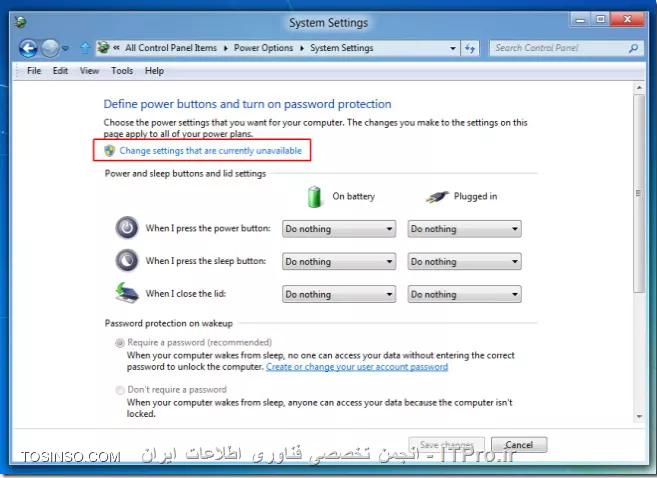Open sleep button On battery dropdown
Image resolution: width=657 pixels, height=478 pixels.
[339, 261]
